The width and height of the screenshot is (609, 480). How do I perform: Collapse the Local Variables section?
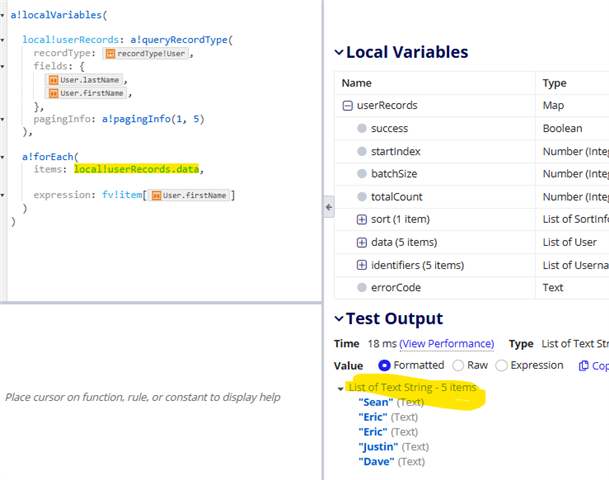pos(339,53)
